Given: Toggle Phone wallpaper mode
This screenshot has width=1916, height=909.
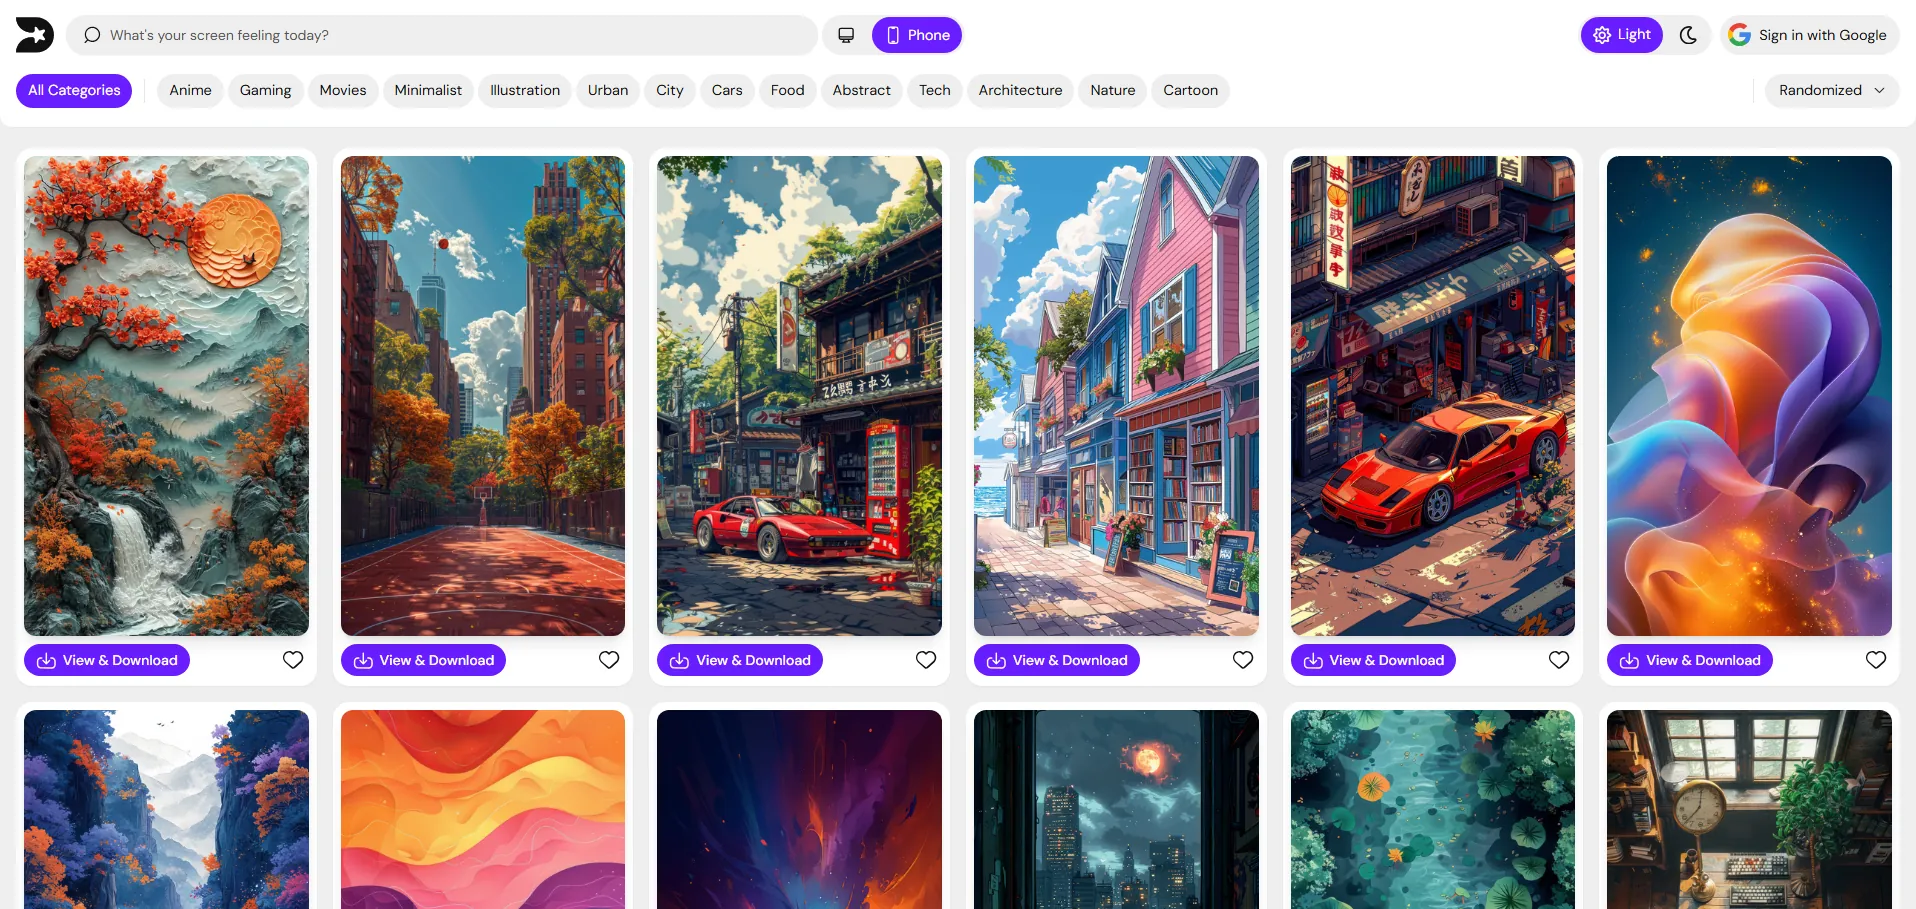Looking at the screenshot, I should pos(917,35).
